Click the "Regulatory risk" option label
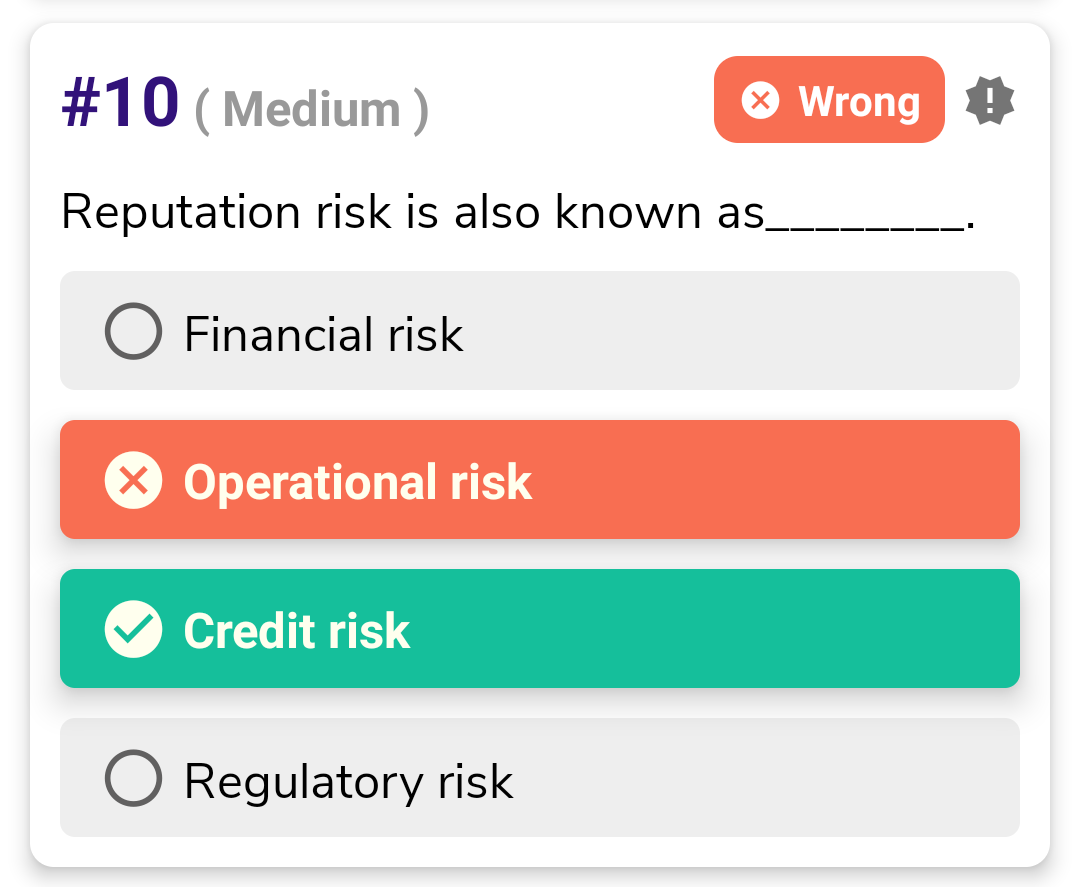This screenshot has height=887, width=1079. click(x=348, y=781)
